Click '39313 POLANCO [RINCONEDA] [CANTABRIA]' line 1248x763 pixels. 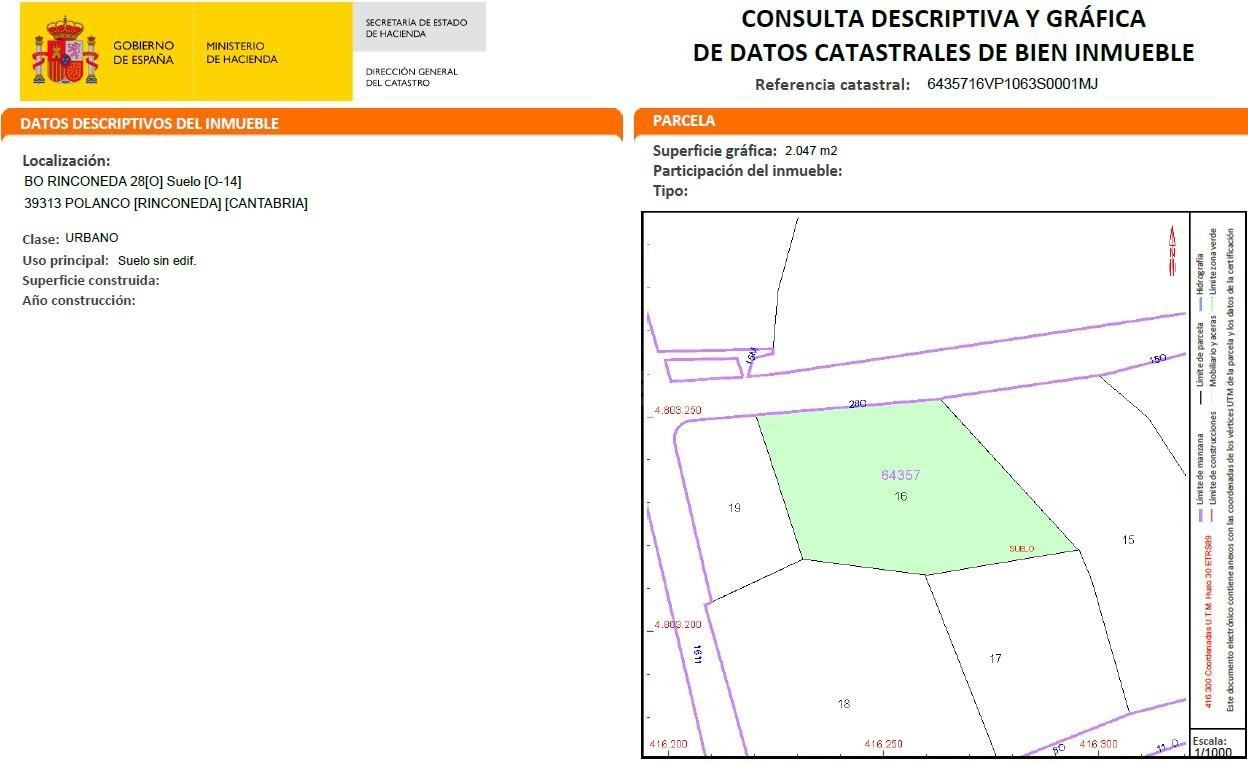coord(166,203)
